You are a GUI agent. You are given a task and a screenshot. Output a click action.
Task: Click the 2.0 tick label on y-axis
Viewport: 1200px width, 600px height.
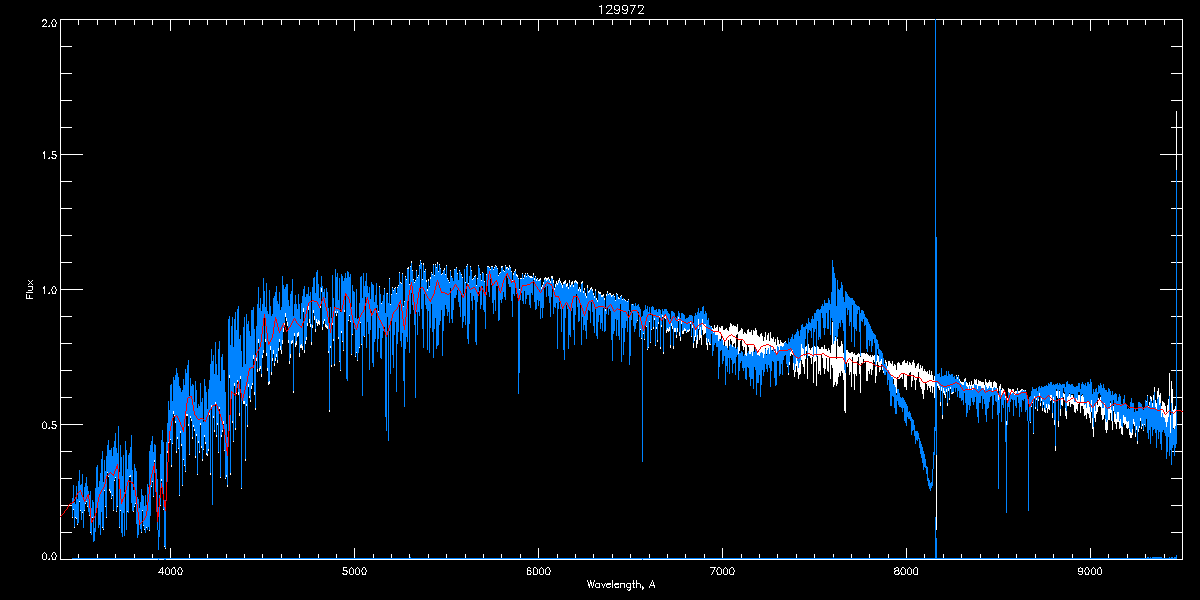(49, 22)
